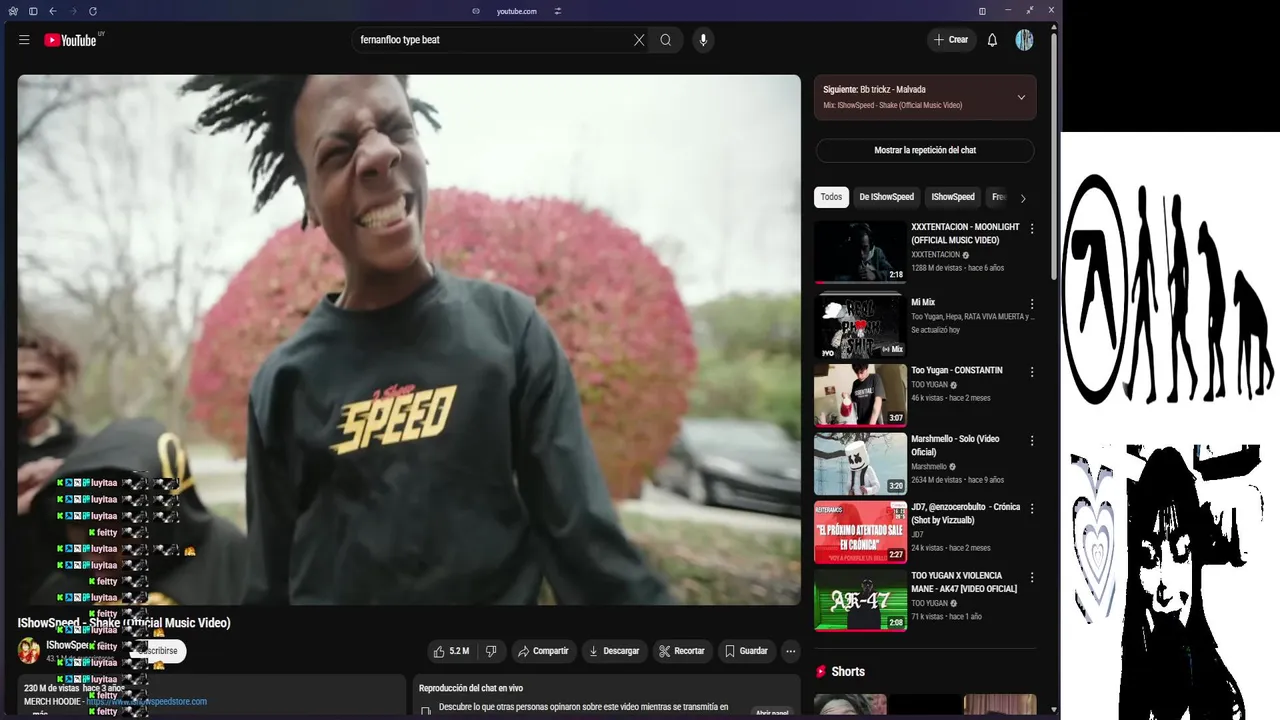This screenshot has width=1280, height=720.
Task: Click Reproducción del chat en vivo heading
Action: pyautogui.click(x=471, y=688)
